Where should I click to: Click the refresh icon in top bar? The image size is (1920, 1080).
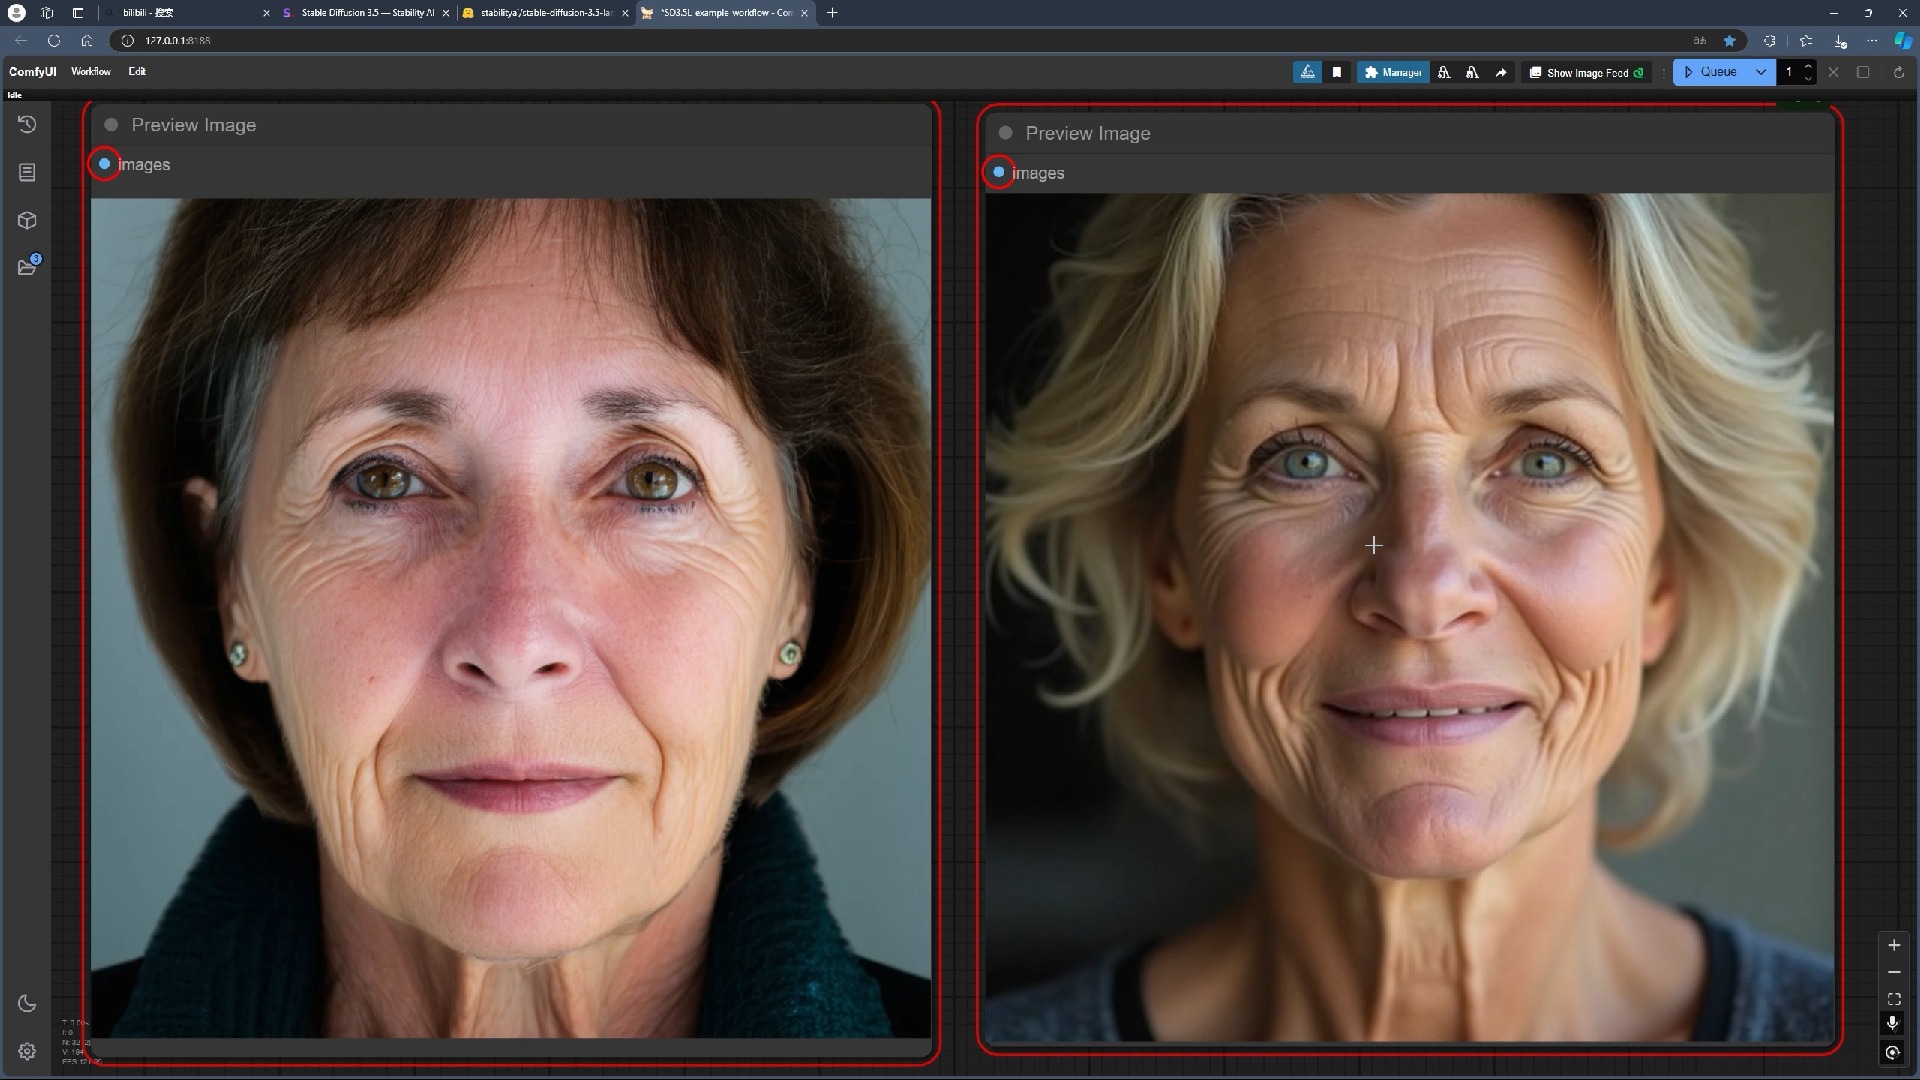(x=1898, y=72)
